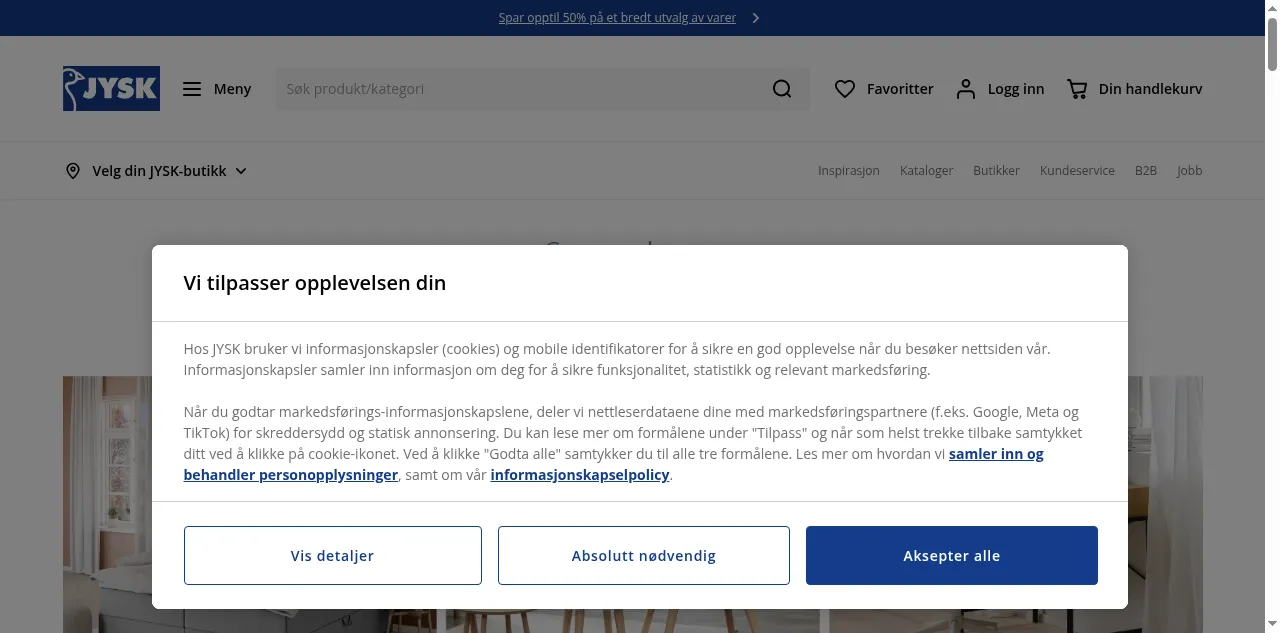Click the Din handlekurv text
This screenshot has width=1280, height=633.
(x=1150, y=89)
